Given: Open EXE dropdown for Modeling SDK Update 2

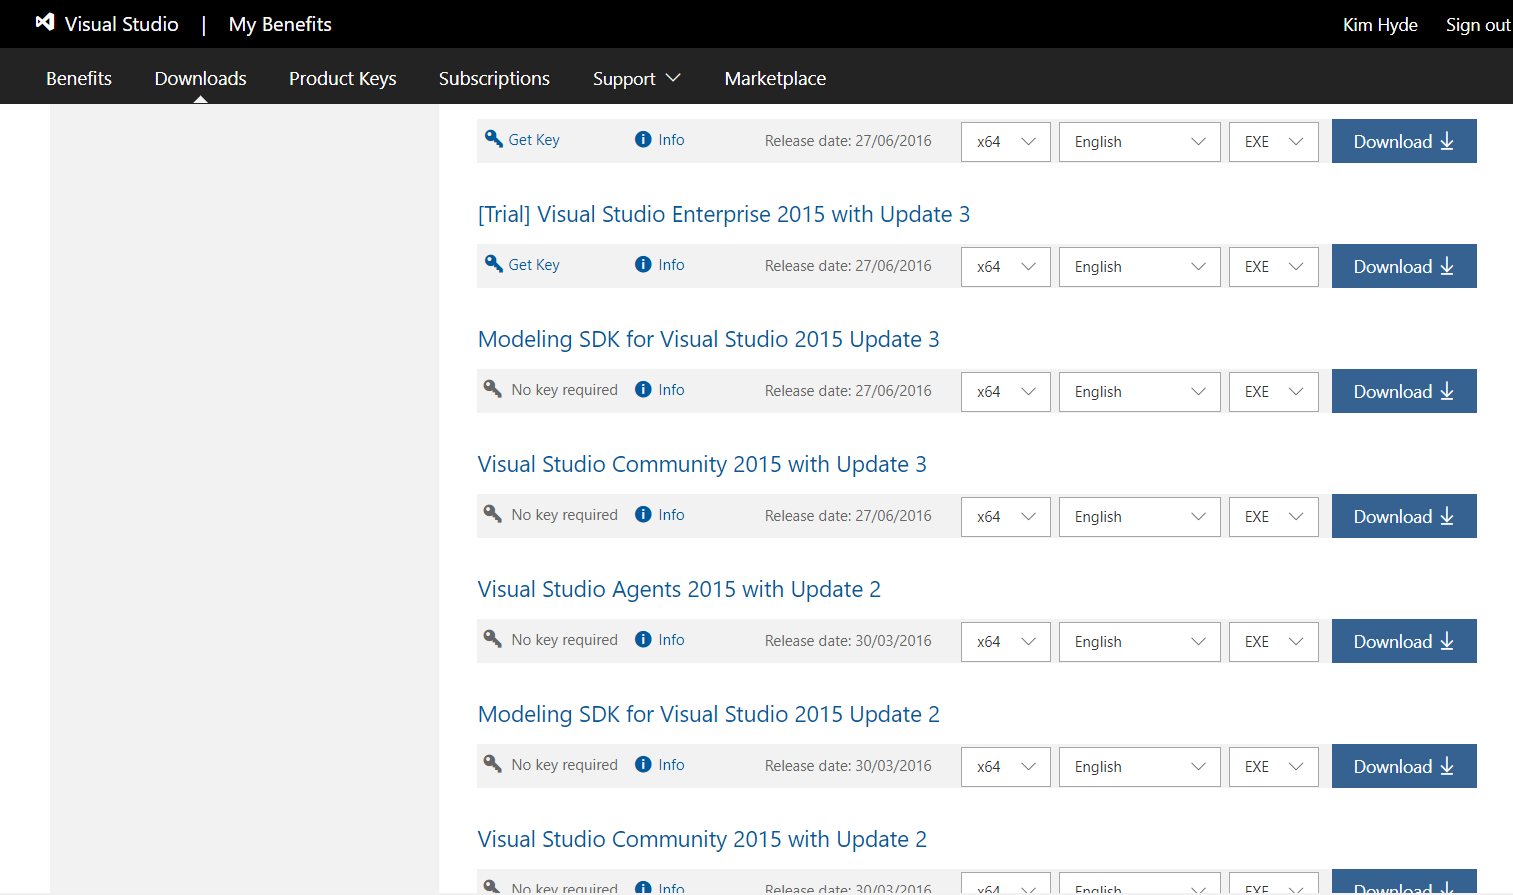Looking at the screenshot, I should point(1274,767).
